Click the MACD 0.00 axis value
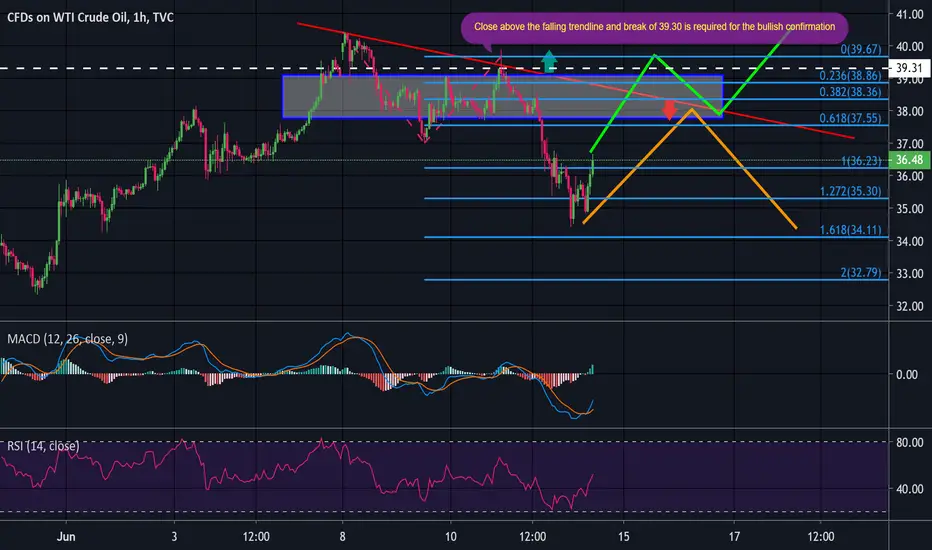Viewport: 932px width, 550px height. [907, 375]
